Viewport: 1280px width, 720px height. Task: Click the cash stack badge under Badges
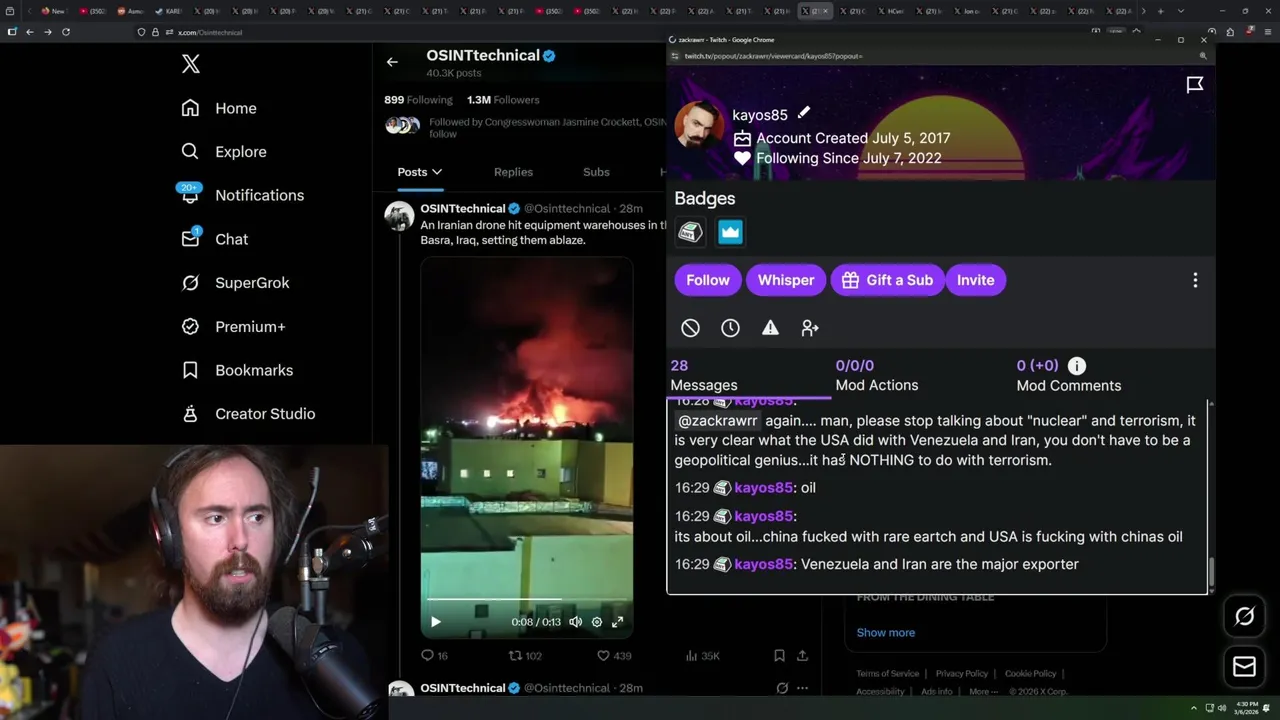coord(690,232)
